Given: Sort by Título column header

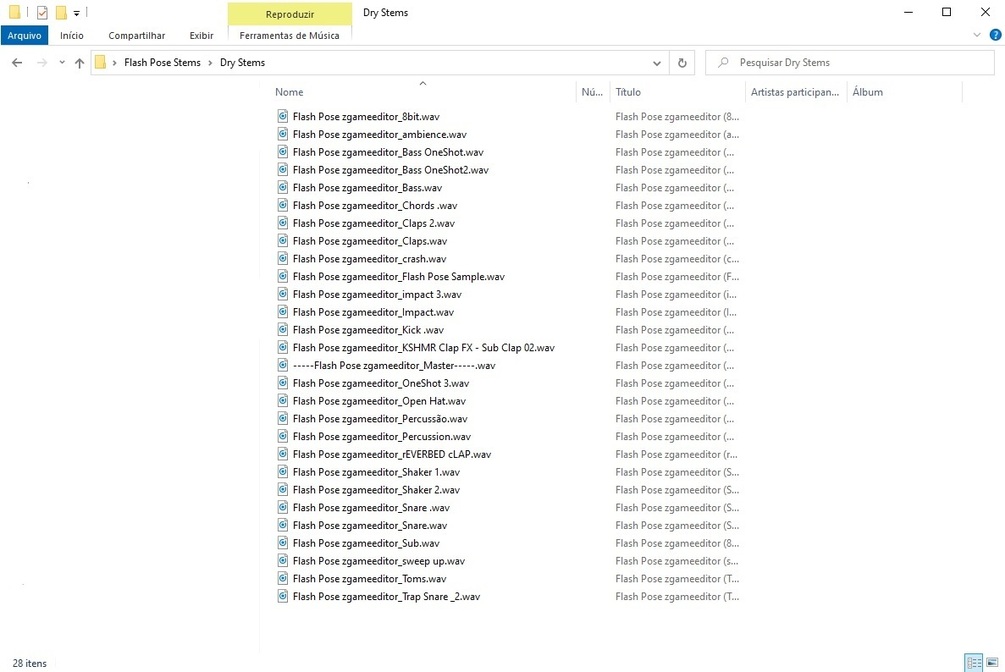Looking at the screenshot, I should (x=628, y=92).
